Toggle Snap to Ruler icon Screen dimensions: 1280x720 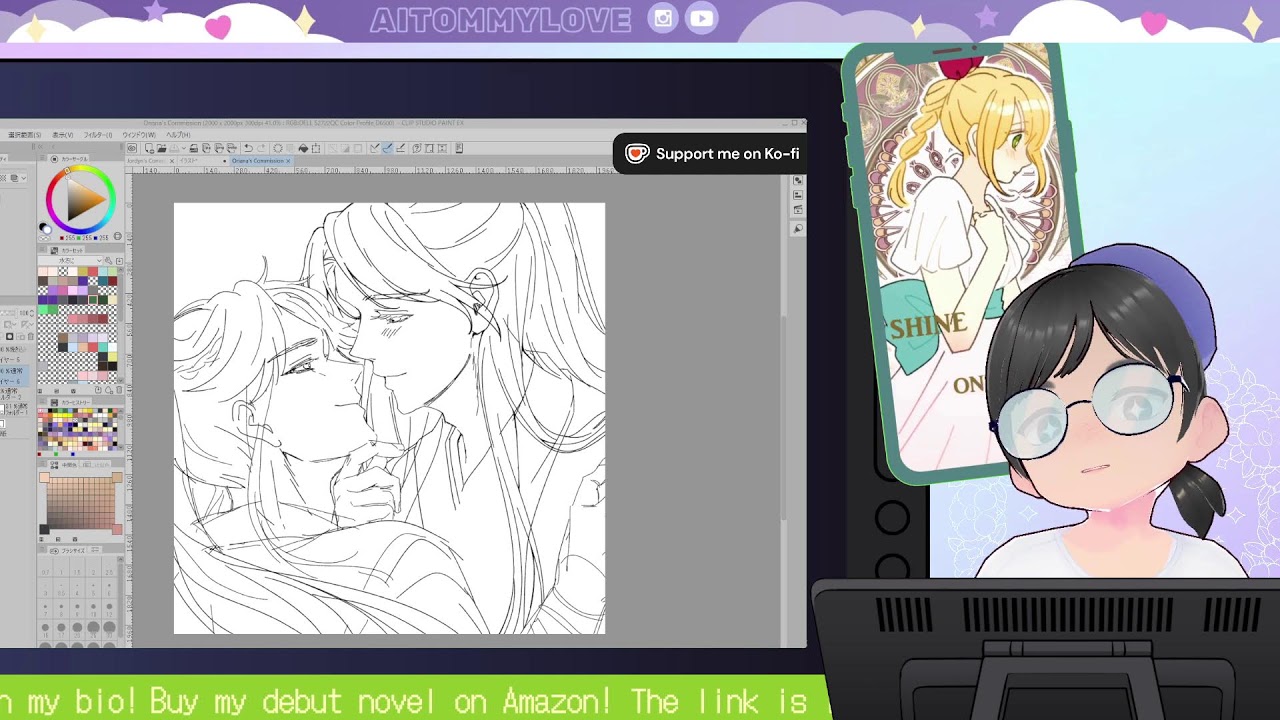(x=375, y=148)
